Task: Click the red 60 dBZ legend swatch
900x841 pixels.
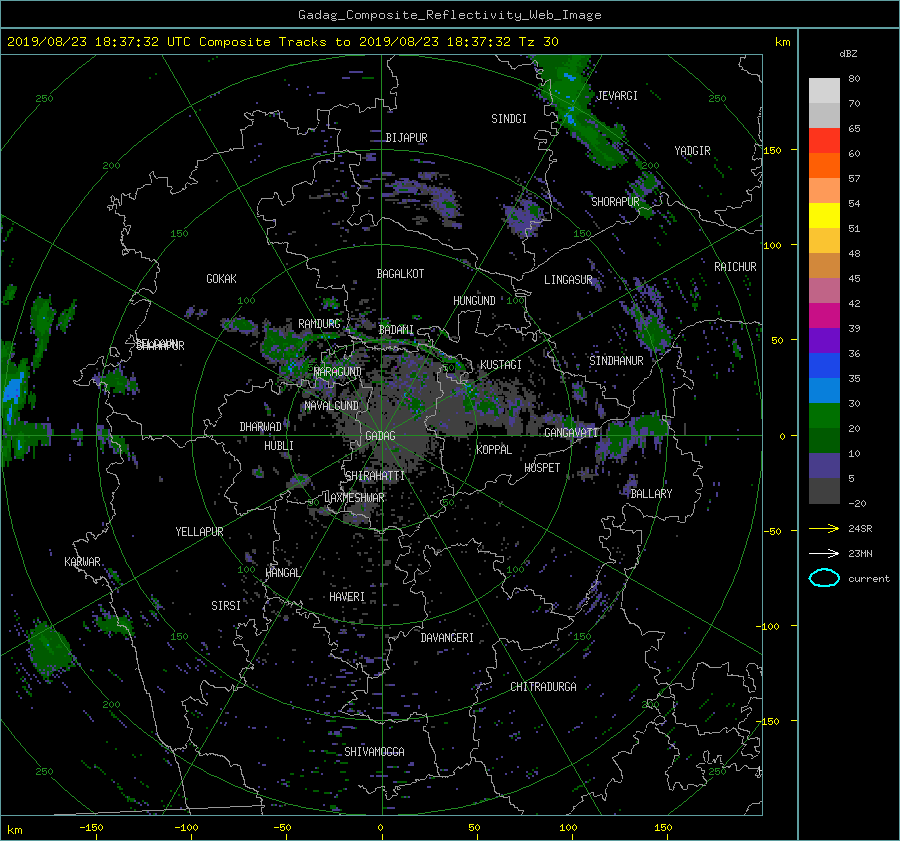Action: pyautogui.click(x=824, y=141)
